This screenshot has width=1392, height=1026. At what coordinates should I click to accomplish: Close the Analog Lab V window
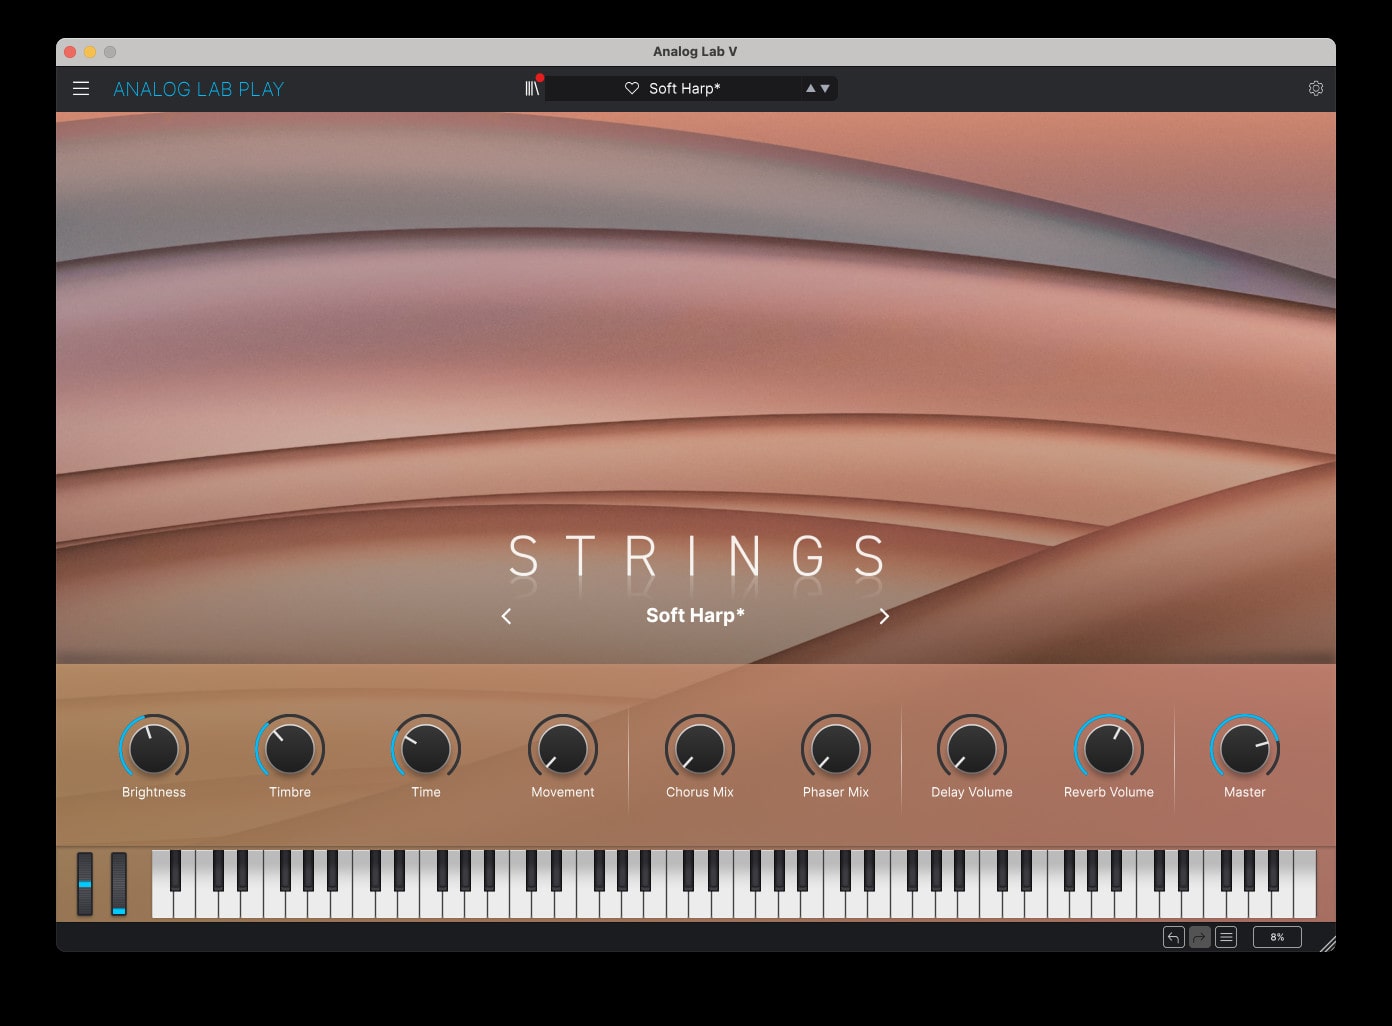(x=70, y=52)
